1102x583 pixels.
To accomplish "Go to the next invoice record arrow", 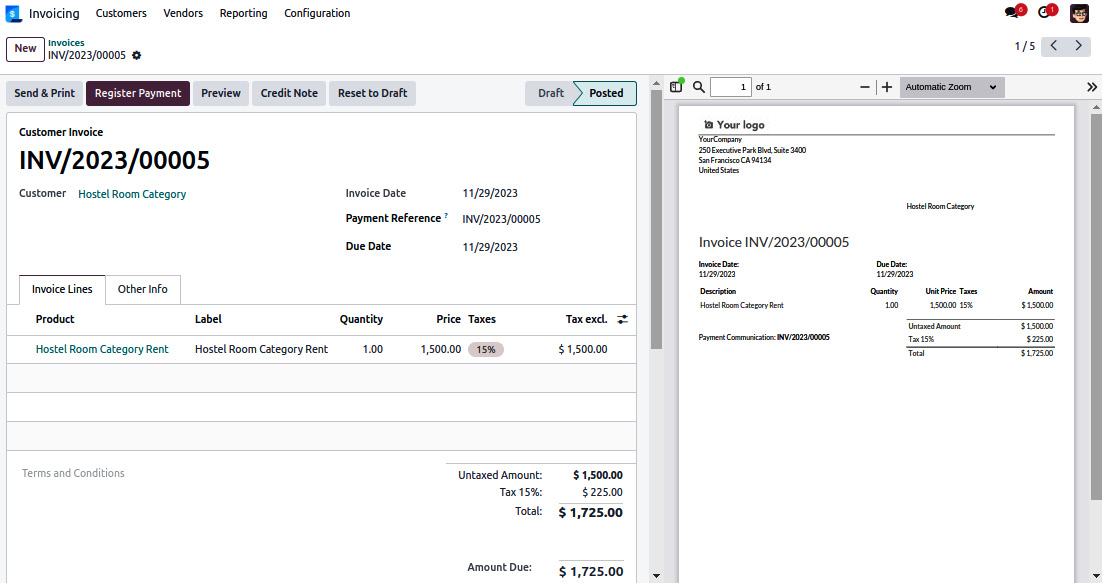I will point(1078,46).
